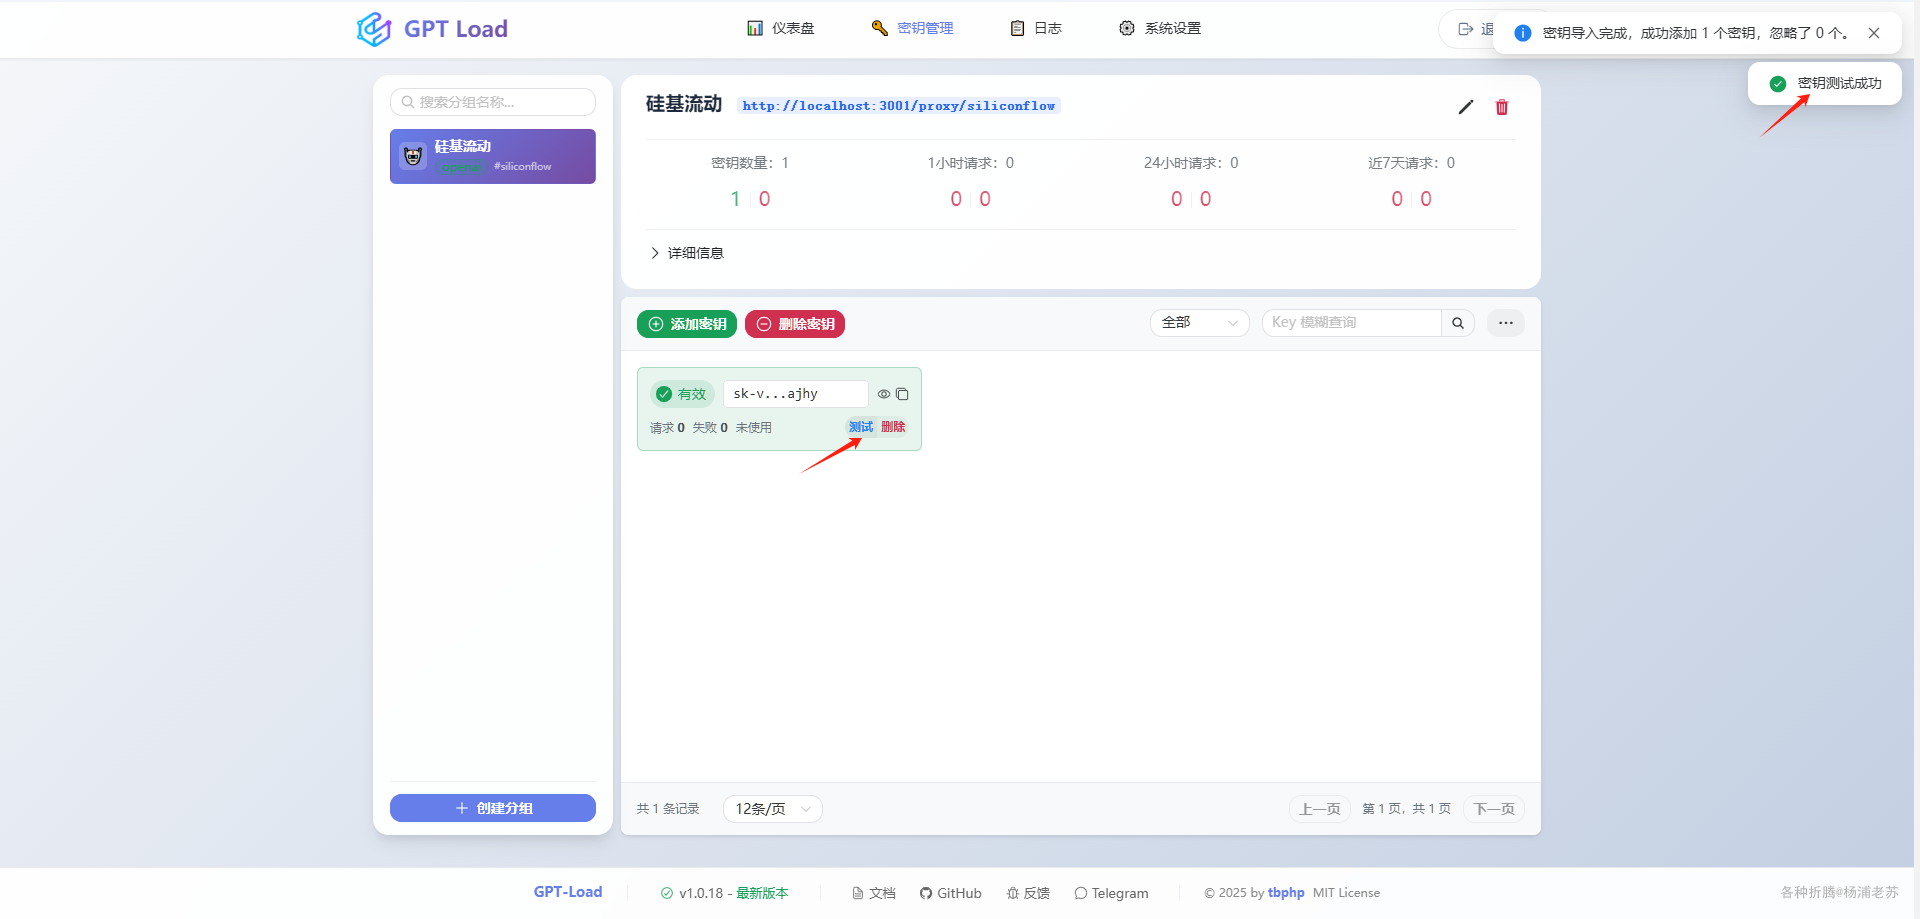This screenshot has height=919, width=1920.
Task: Expand the 详细信息 section
Action: pos(687,252)
